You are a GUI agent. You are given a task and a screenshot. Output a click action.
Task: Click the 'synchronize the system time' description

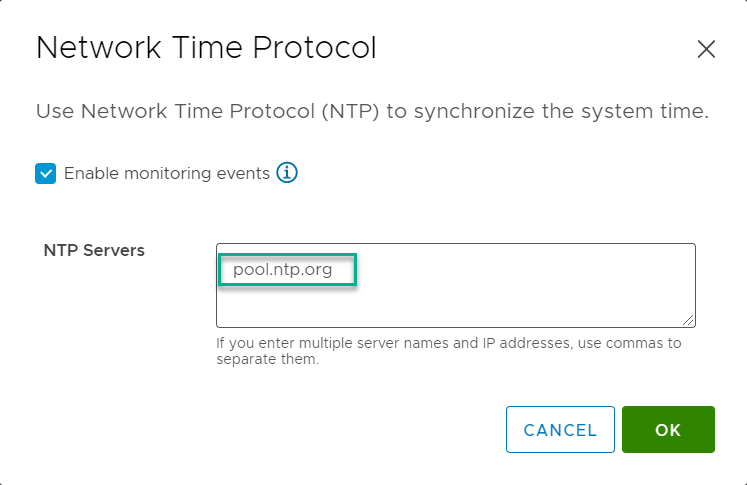tap(547, 111)
